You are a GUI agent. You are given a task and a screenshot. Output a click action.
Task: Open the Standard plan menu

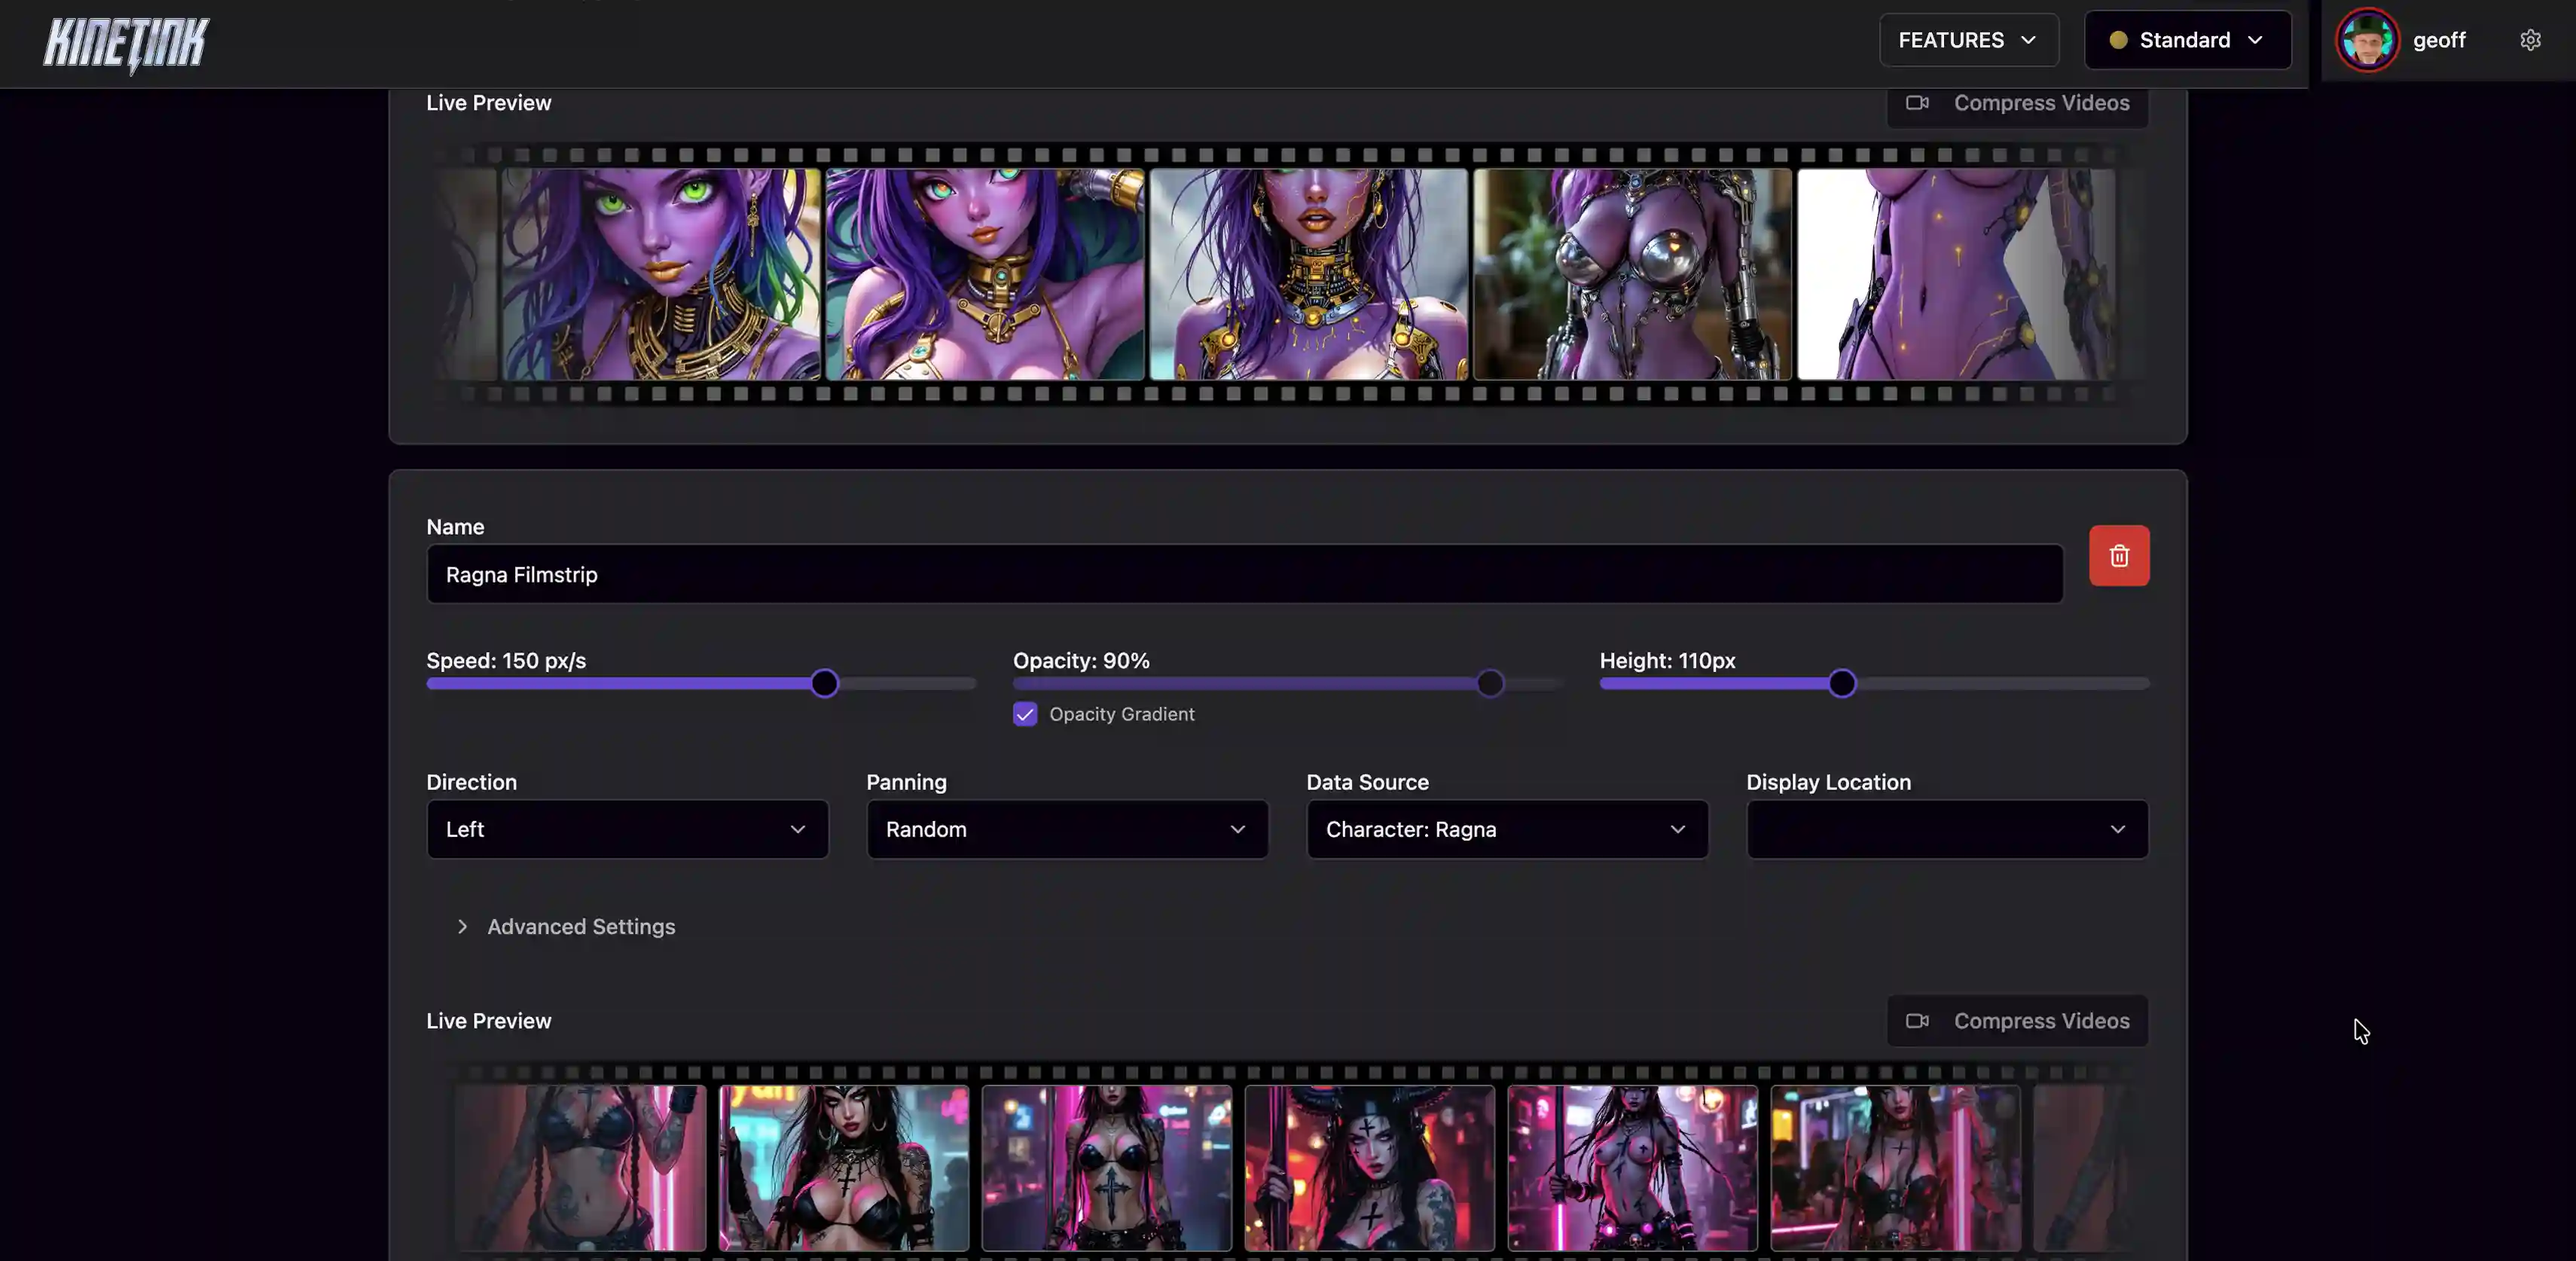point(2187,40)
